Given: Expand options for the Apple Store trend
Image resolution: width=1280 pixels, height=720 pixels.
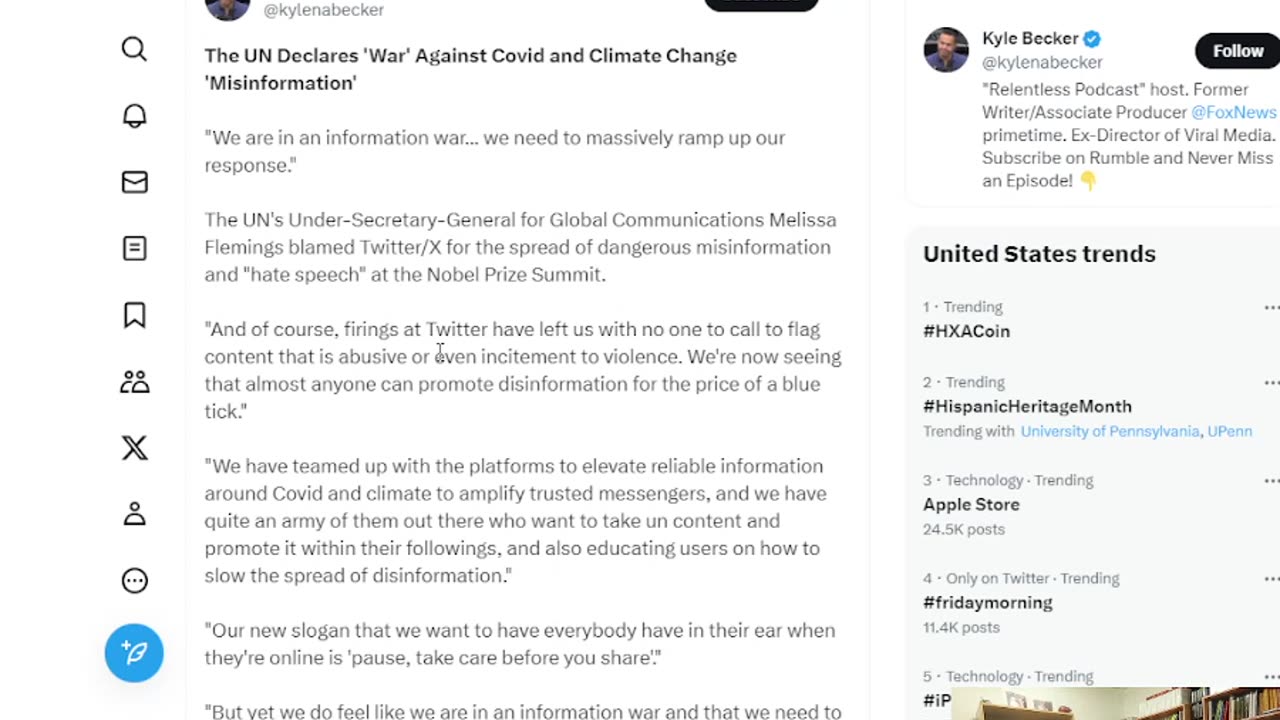Looking at the screenshot, I should tap(1271, 481).
